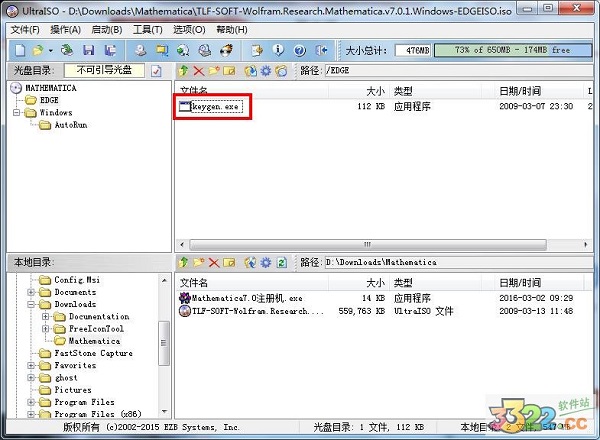Screen dimensions: 600x440
Task: Click the Add files toolbar icon
Action: tap(257, 50)
